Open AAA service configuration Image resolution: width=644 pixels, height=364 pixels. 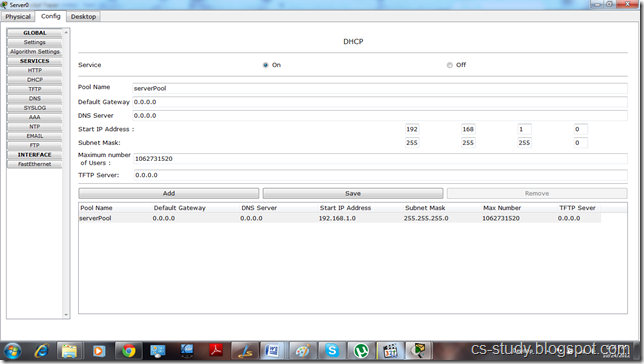(34, 117)
